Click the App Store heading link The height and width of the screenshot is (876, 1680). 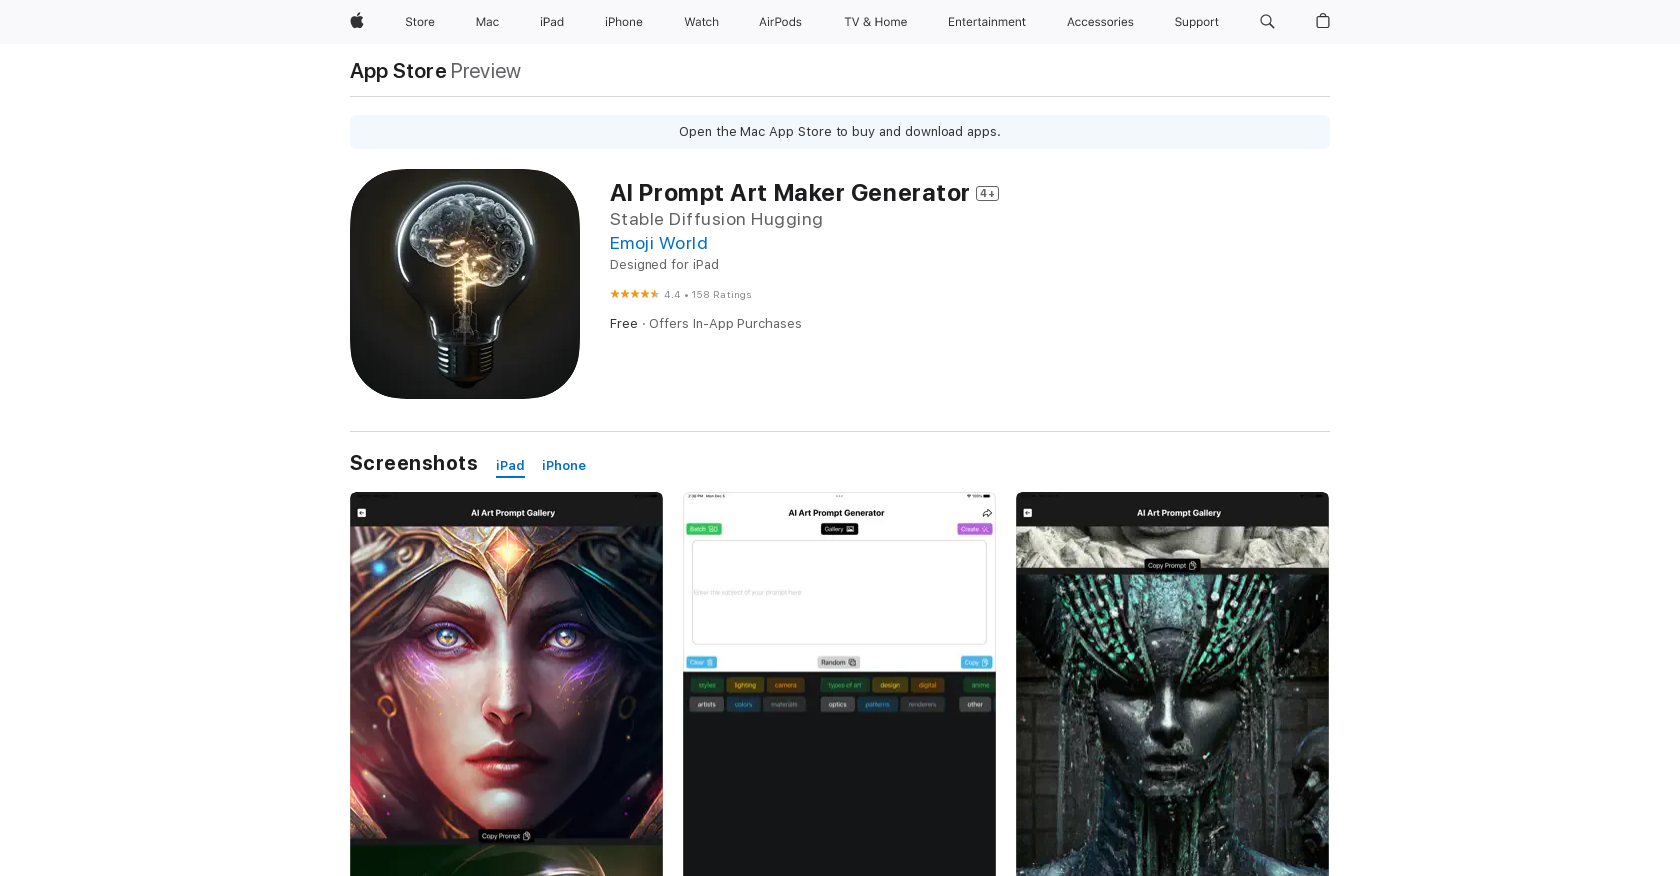[398, 71]
